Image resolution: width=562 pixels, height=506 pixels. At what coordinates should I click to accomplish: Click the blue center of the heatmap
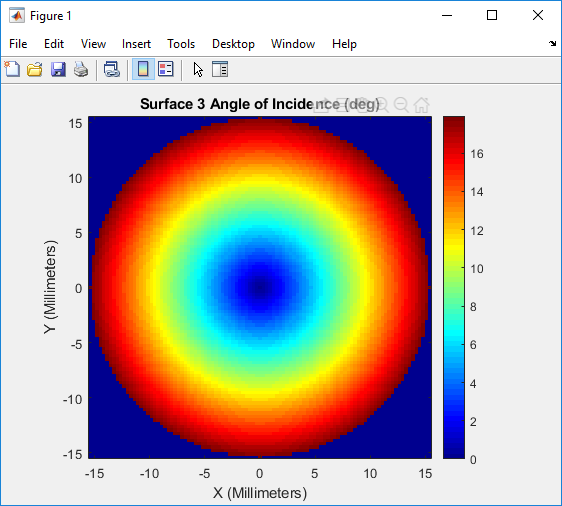(x=260, y=287)
